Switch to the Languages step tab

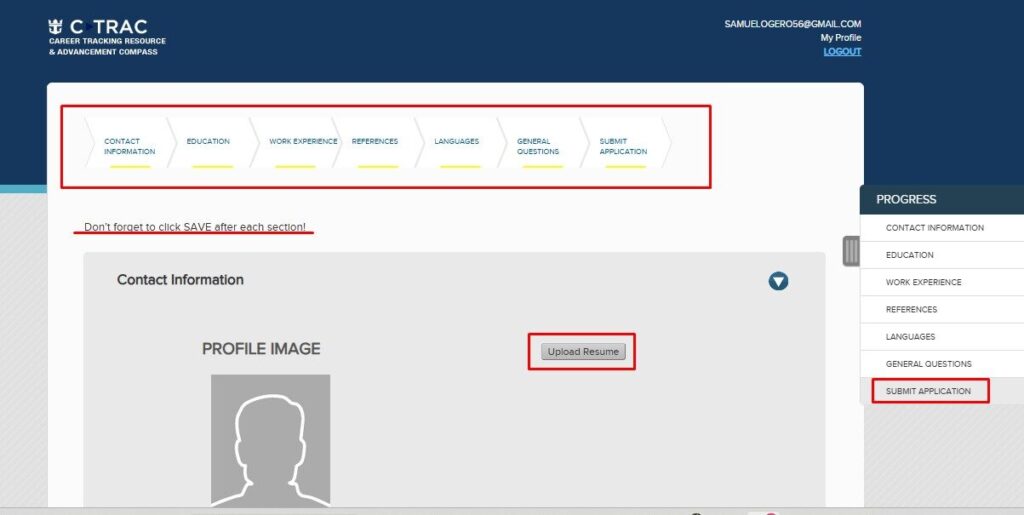(456, 142)
